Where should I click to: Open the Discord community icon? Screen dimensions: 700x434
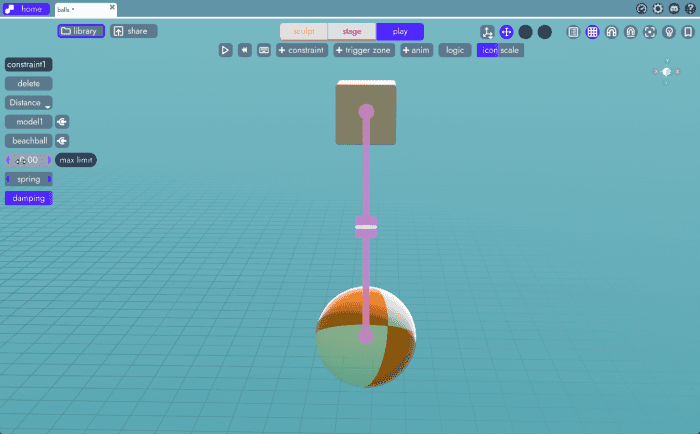(x=674, y=8)
